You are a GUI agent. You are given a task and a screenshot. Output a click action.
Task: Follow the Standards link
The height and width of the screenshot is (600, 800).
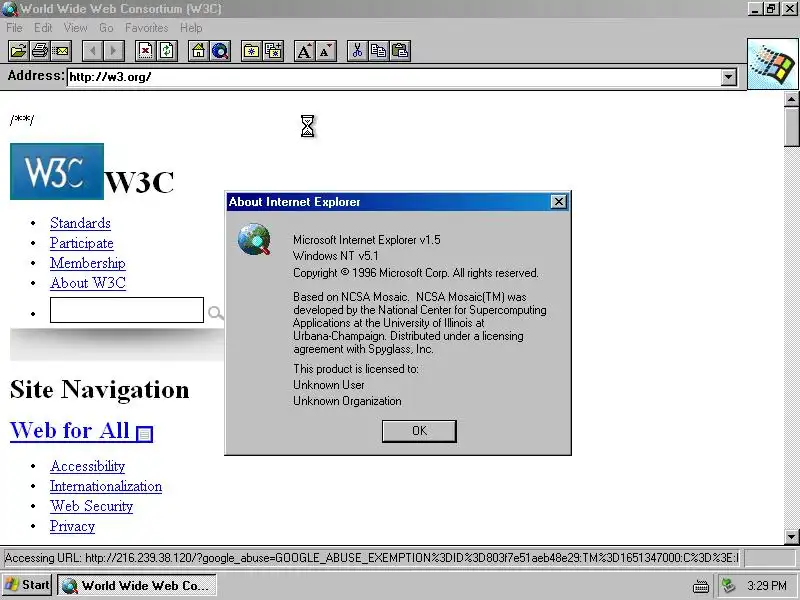(80, 223)
